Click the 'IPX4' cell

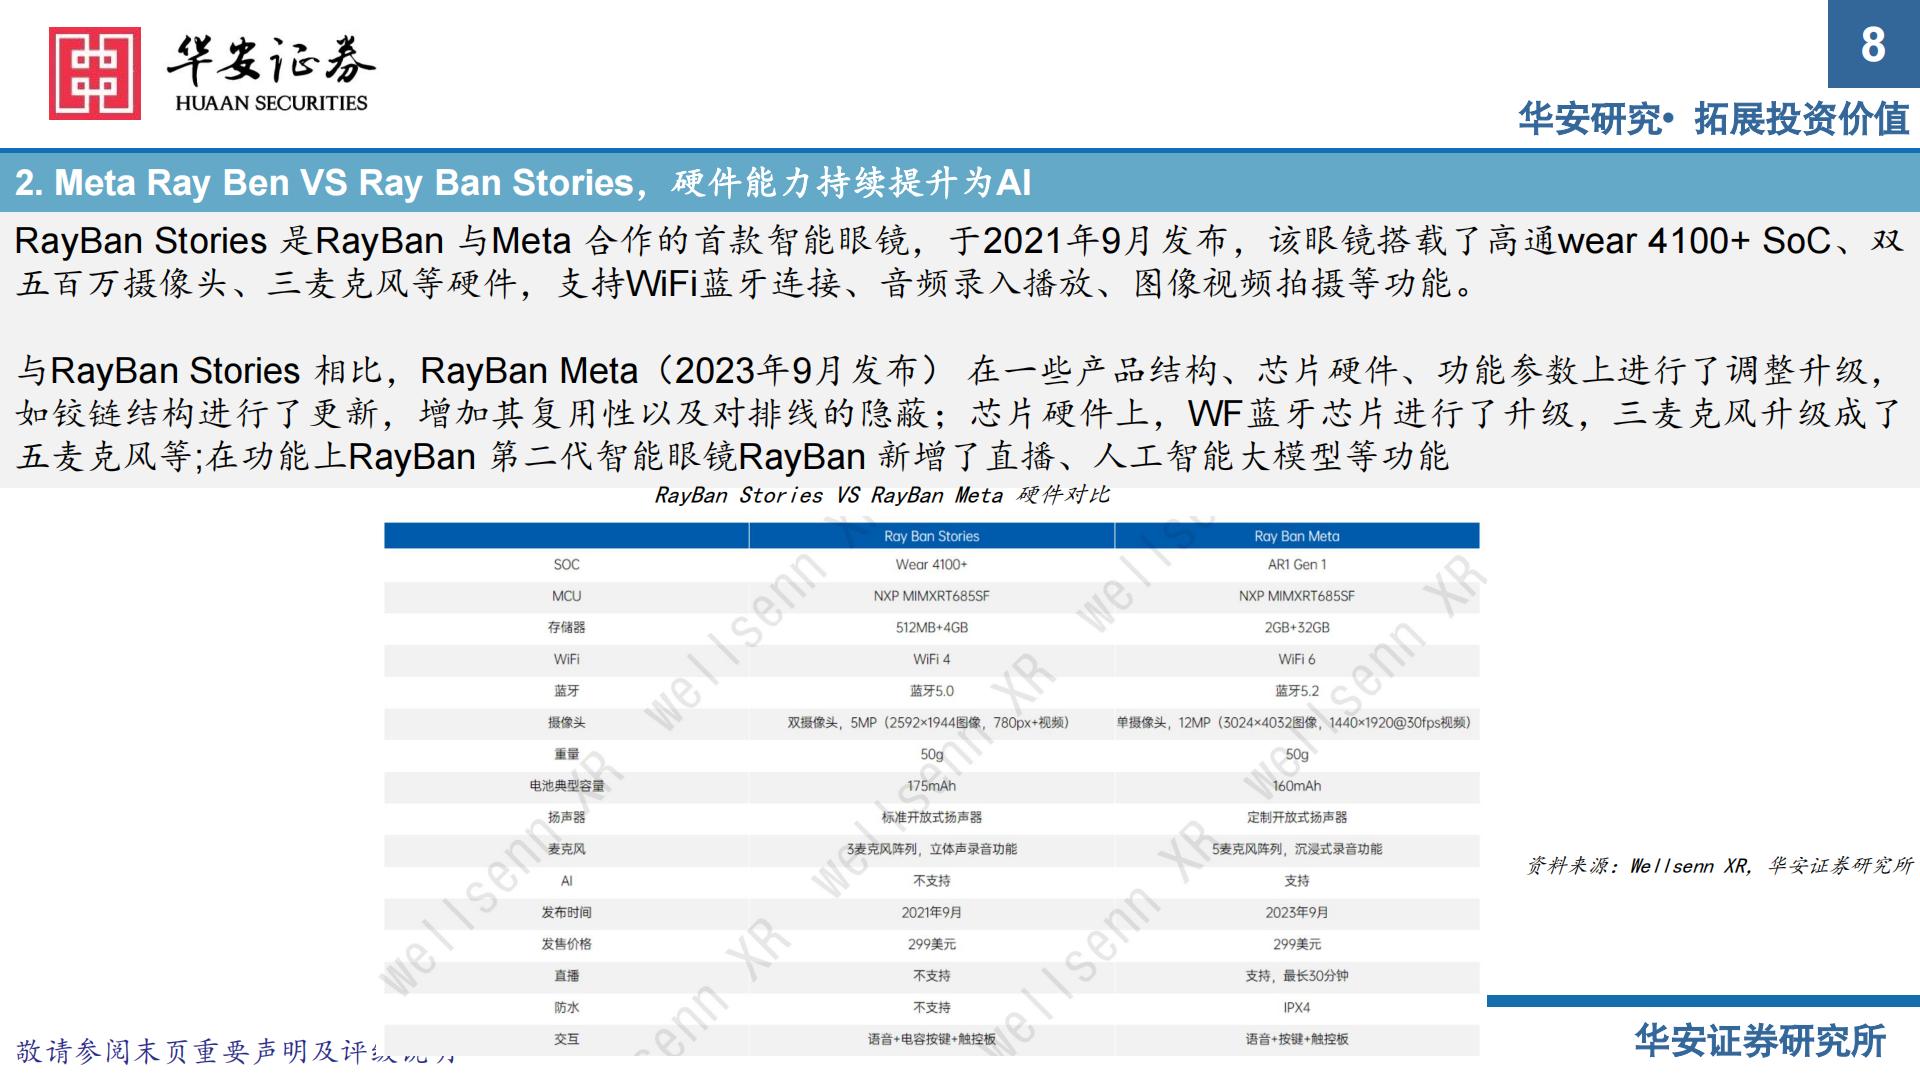click(x=1297, y=1008)
